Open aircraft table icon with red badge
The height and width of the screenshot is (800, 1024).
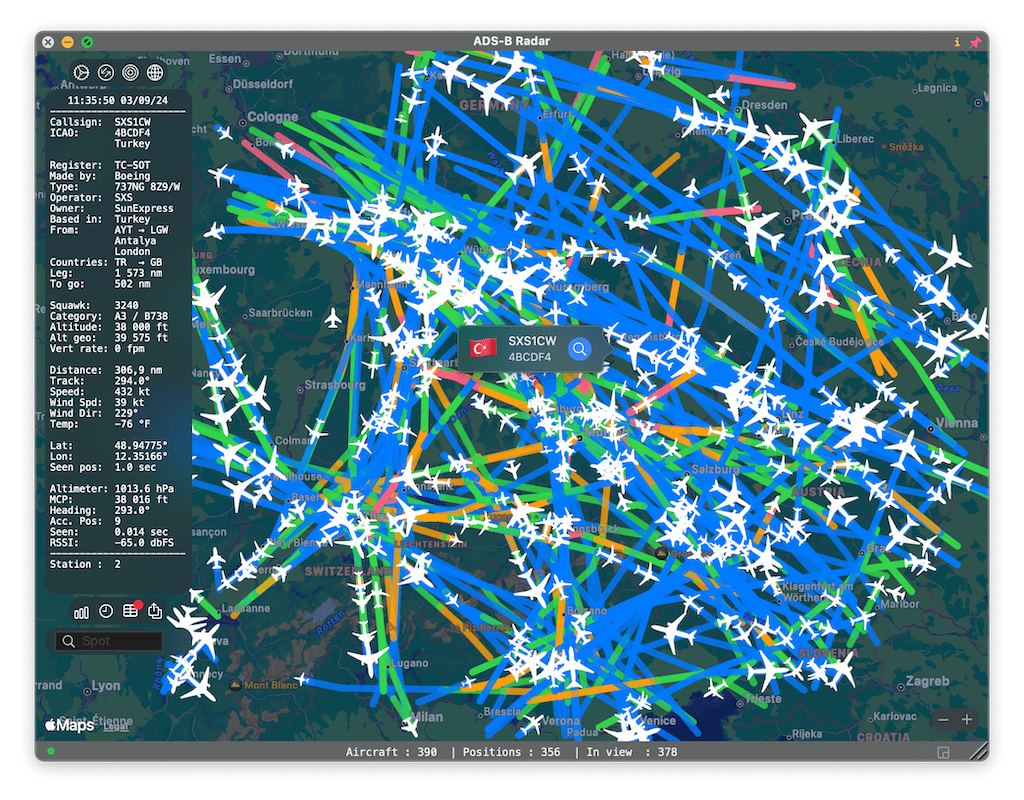click(x=131, y=610)
